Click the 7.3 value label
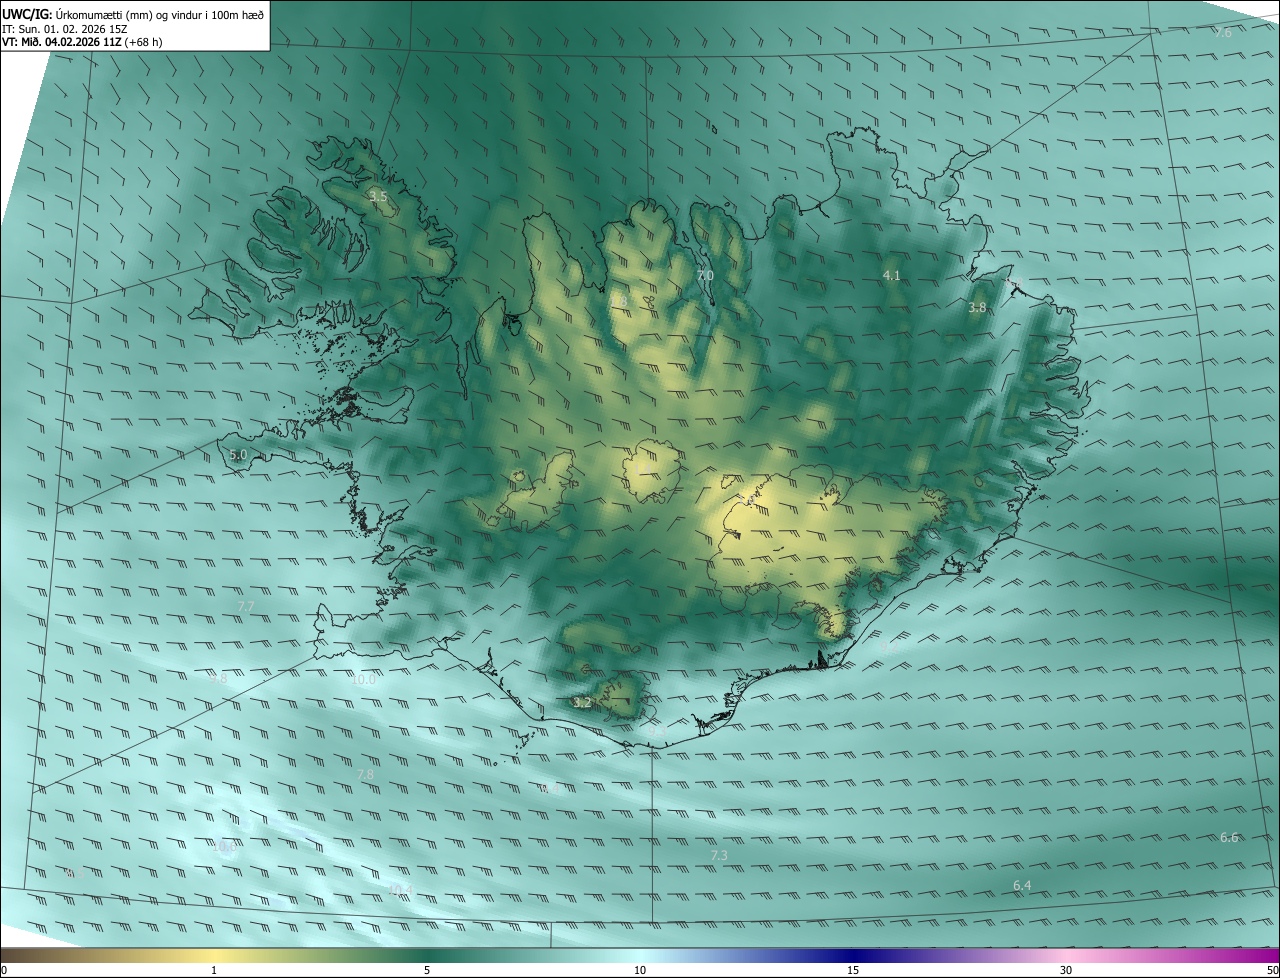 click(x=719, y=855)
